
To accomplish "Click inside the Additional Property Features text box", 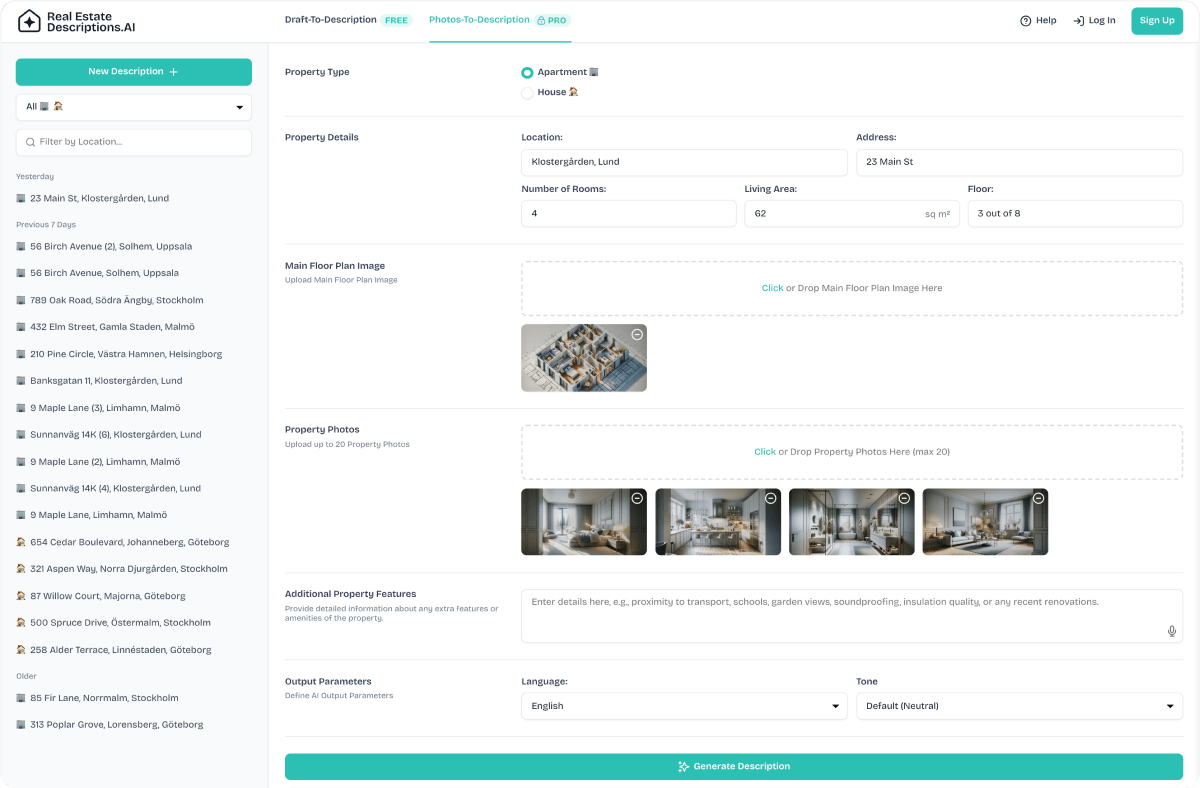I will [x=851, y=615].
